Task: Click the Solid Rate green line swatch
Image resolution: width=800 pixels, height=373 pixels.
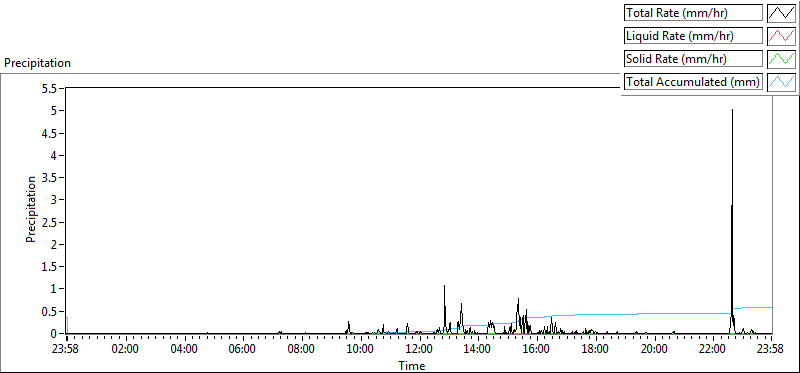Action: coord(782,59)
